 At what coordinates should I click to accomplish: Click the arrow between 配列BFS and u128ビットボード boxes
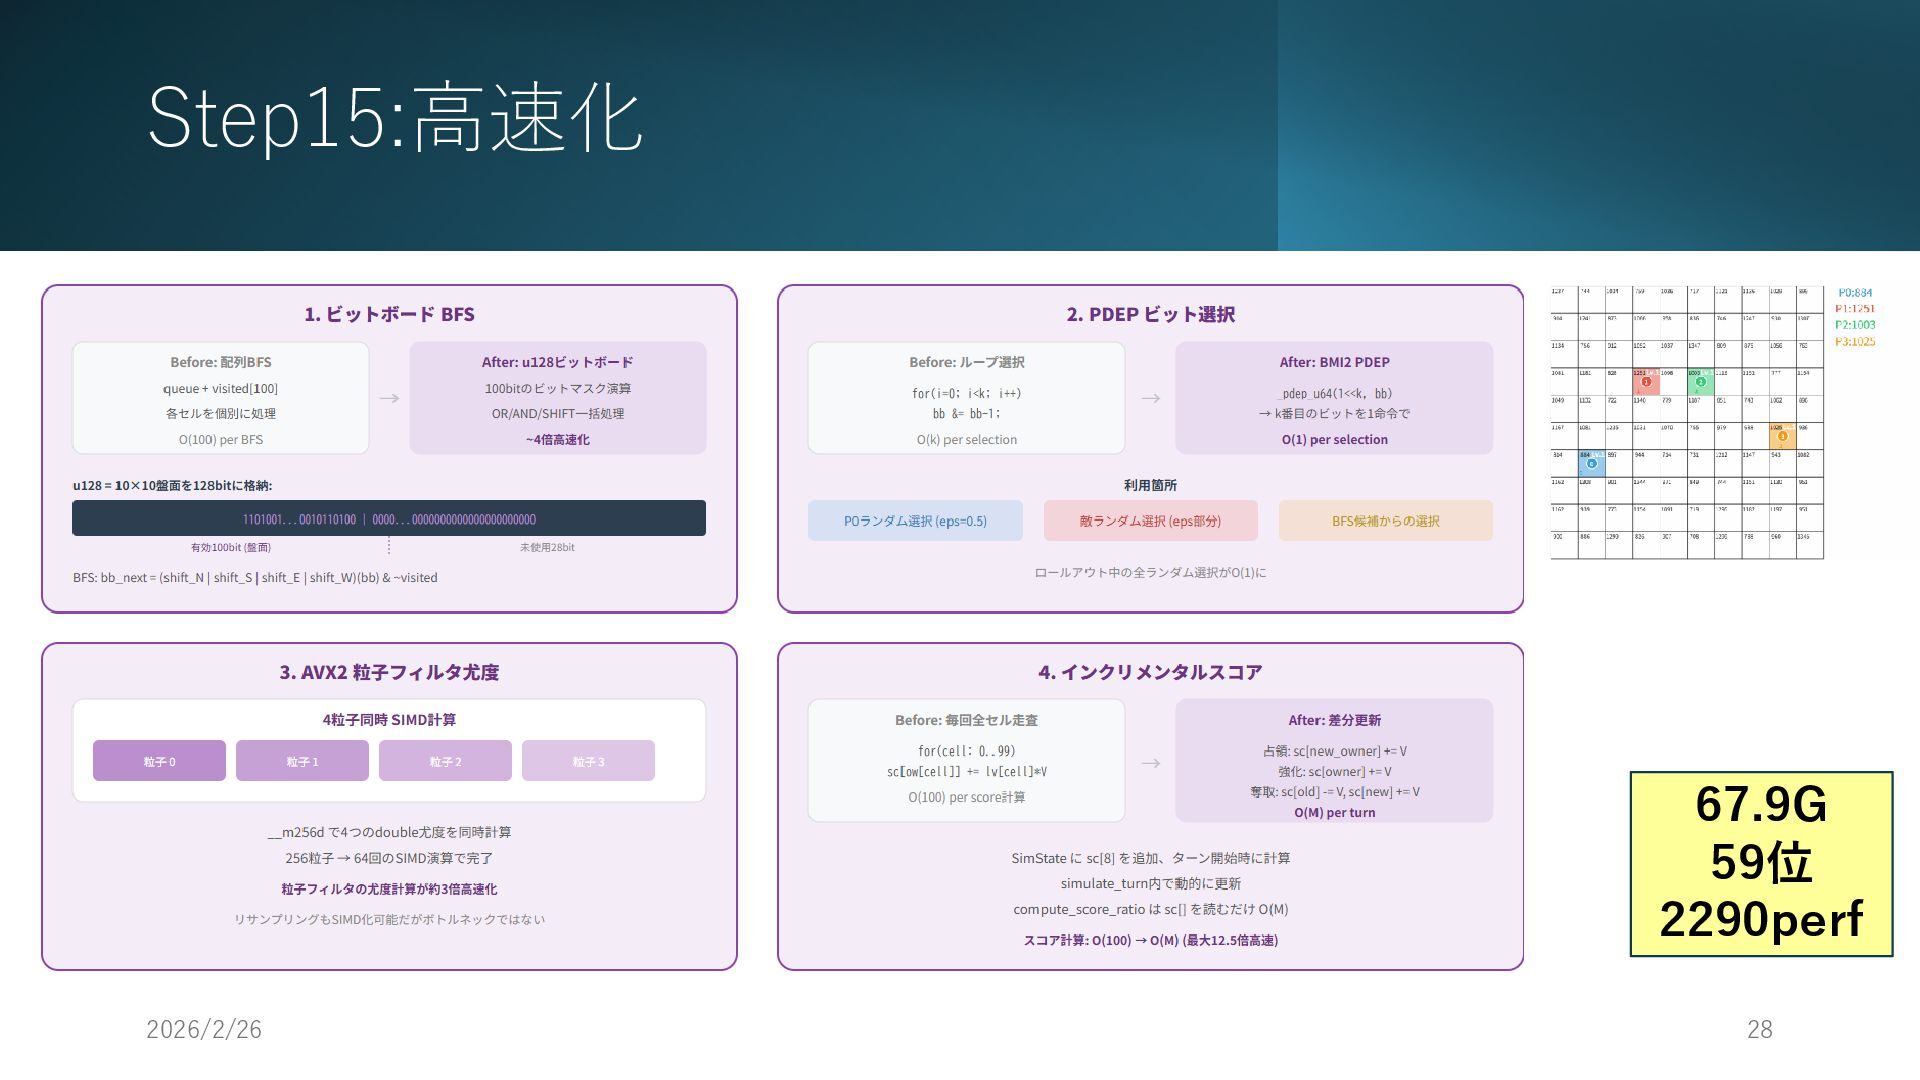(x=389, y=398)
